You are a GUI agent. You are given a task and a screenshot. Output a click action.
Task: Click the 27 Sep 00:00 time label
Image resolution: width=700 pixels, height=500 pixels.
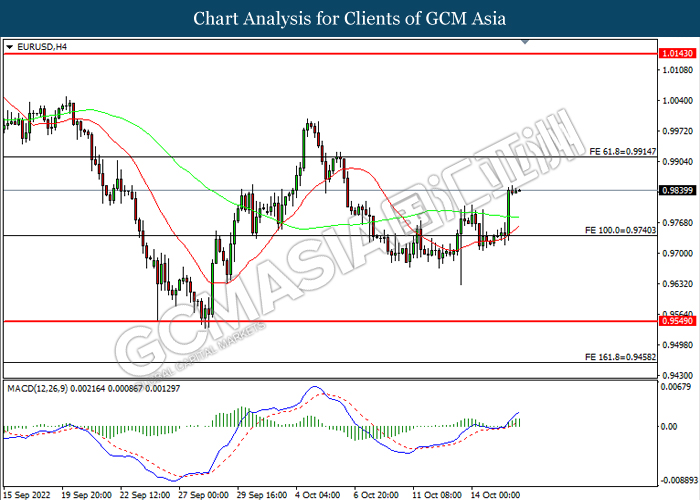pyautogui.click(x=204, y=495)
